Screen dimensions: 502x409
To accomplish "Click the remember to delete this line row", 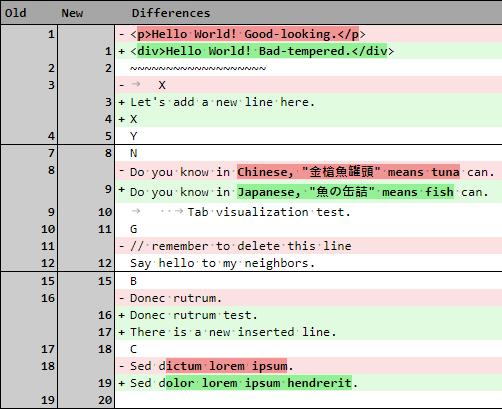I will (309, 246).
